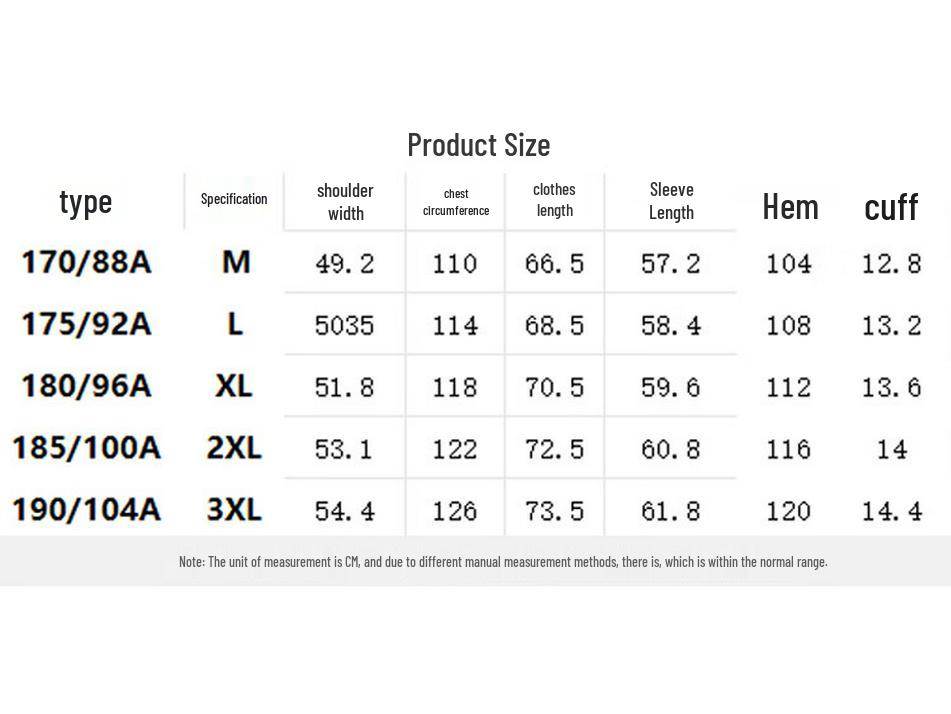Screen dimensions: 951x714
Task: Click the measurement note text
Action: 503,562
